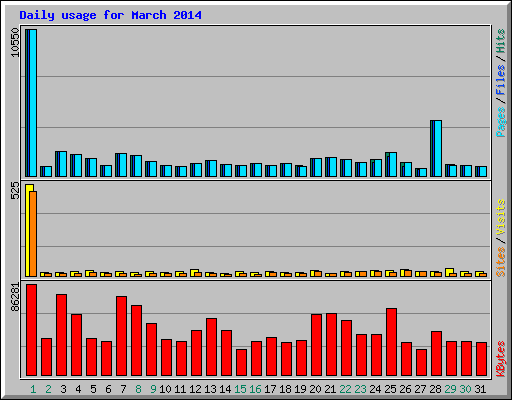Click the red KBytes bar for day 1
Viewport: 512px width, 400px height.
coord(31,330)
